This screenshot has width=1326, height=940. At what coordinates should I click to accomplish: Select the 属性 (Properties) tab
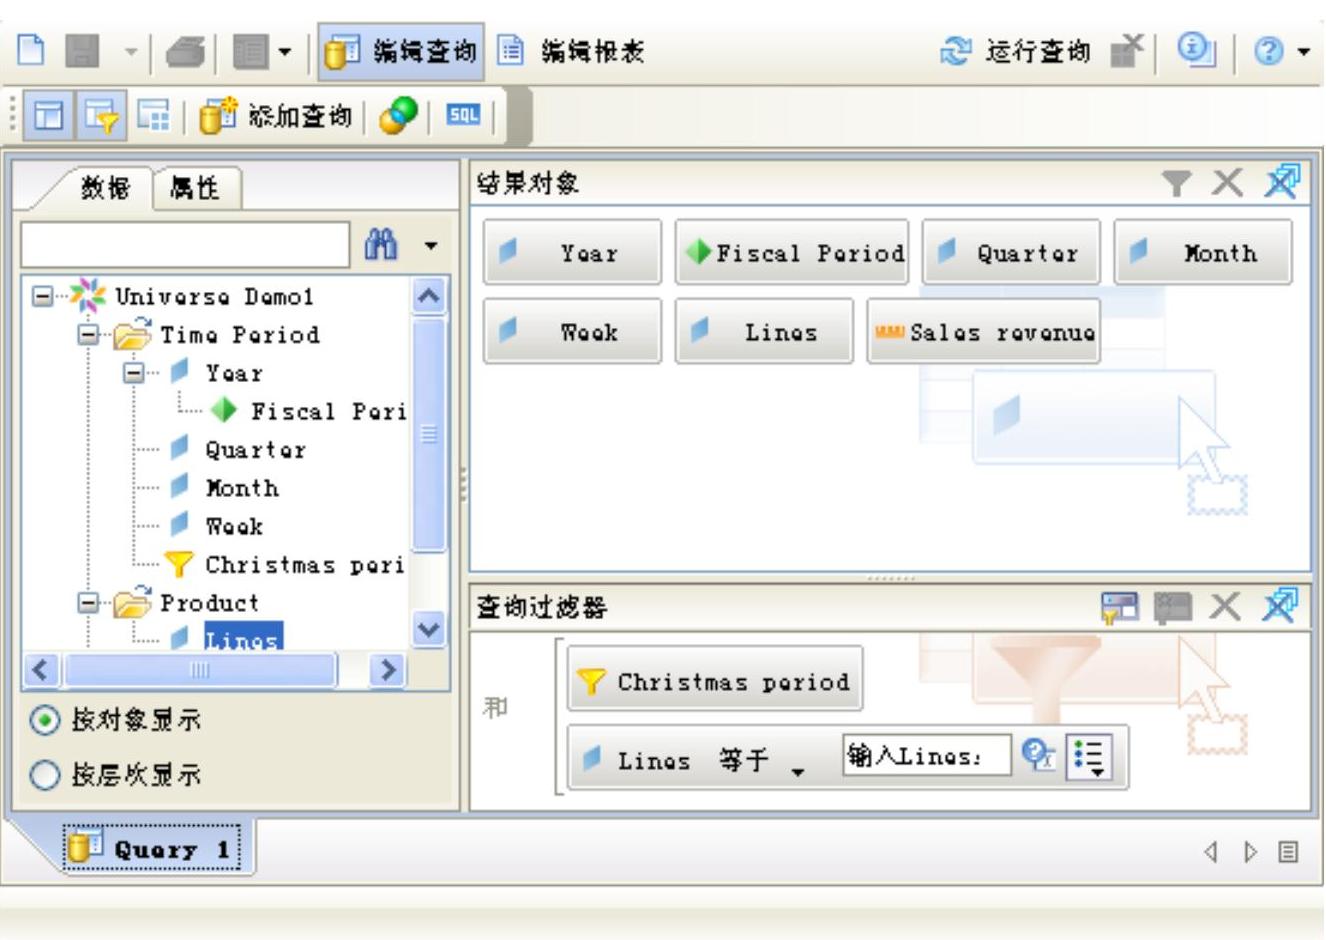point(196,187)
